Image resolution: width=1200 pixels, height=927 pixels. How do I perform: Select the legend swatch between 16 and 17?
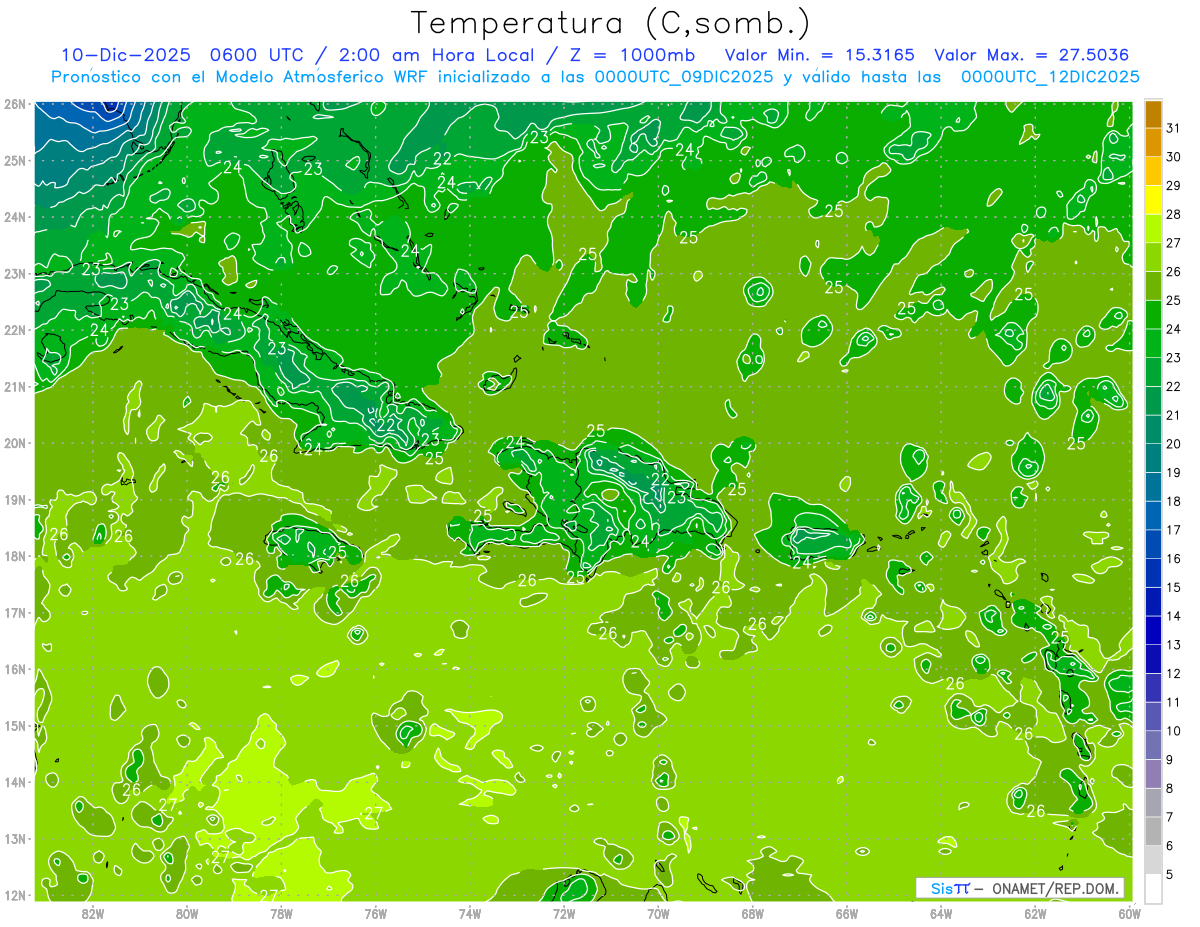pyautogui.click(x=1153, y=544)
